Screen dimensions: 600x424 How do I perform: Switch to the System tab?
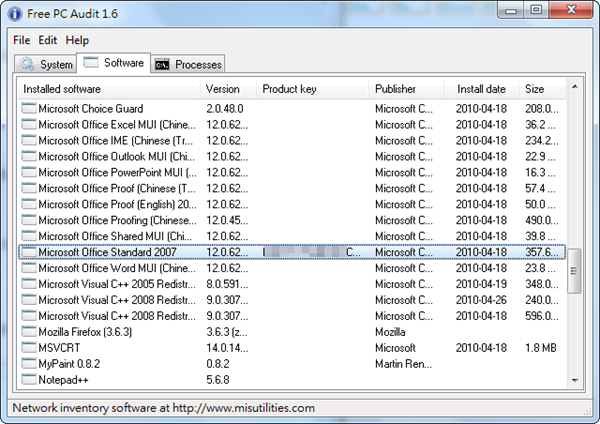46,64
